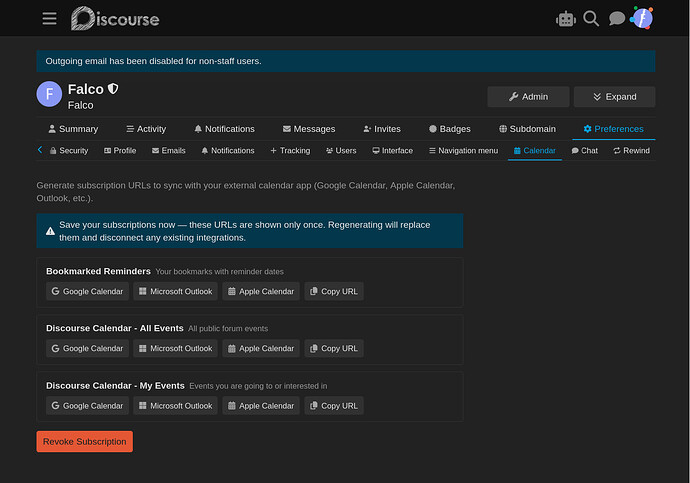Image resolution: width=690 pixels, height=483 pixels.
Task: Select the Calendar preferences tab
Action: [535, 150]
